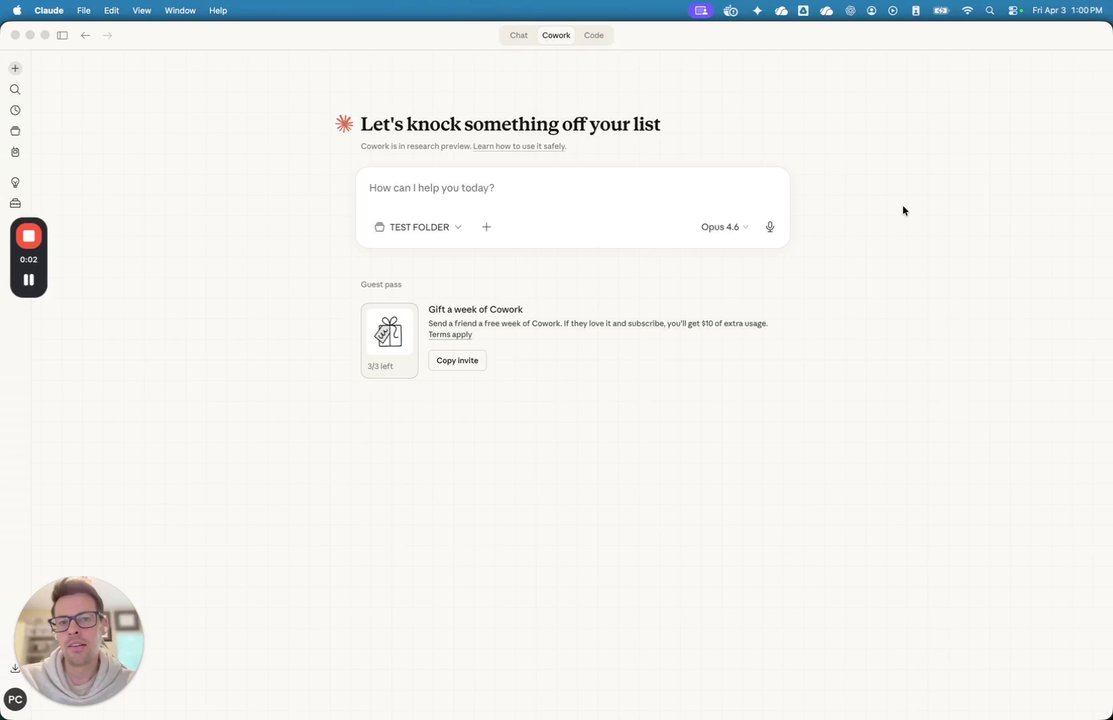Open Learn how to use it safely link
This screenshot has height=720, width=1113.
520,146
